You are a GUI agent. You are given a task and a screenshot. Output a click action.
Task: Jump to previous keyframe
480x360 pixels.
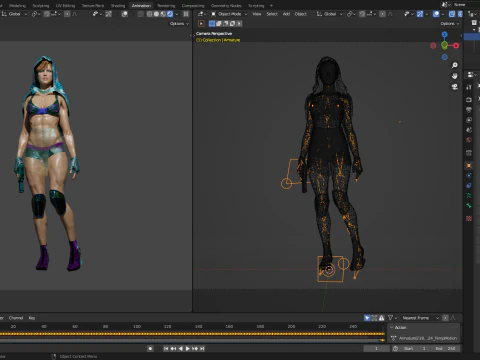coord(173,348)
